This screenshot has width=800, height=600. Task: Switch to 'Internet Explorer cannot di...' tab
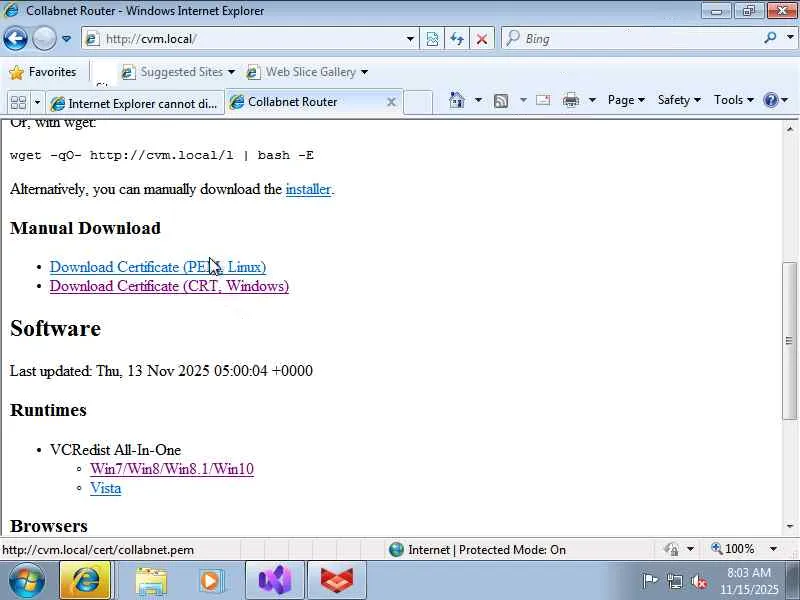(135, 104)
